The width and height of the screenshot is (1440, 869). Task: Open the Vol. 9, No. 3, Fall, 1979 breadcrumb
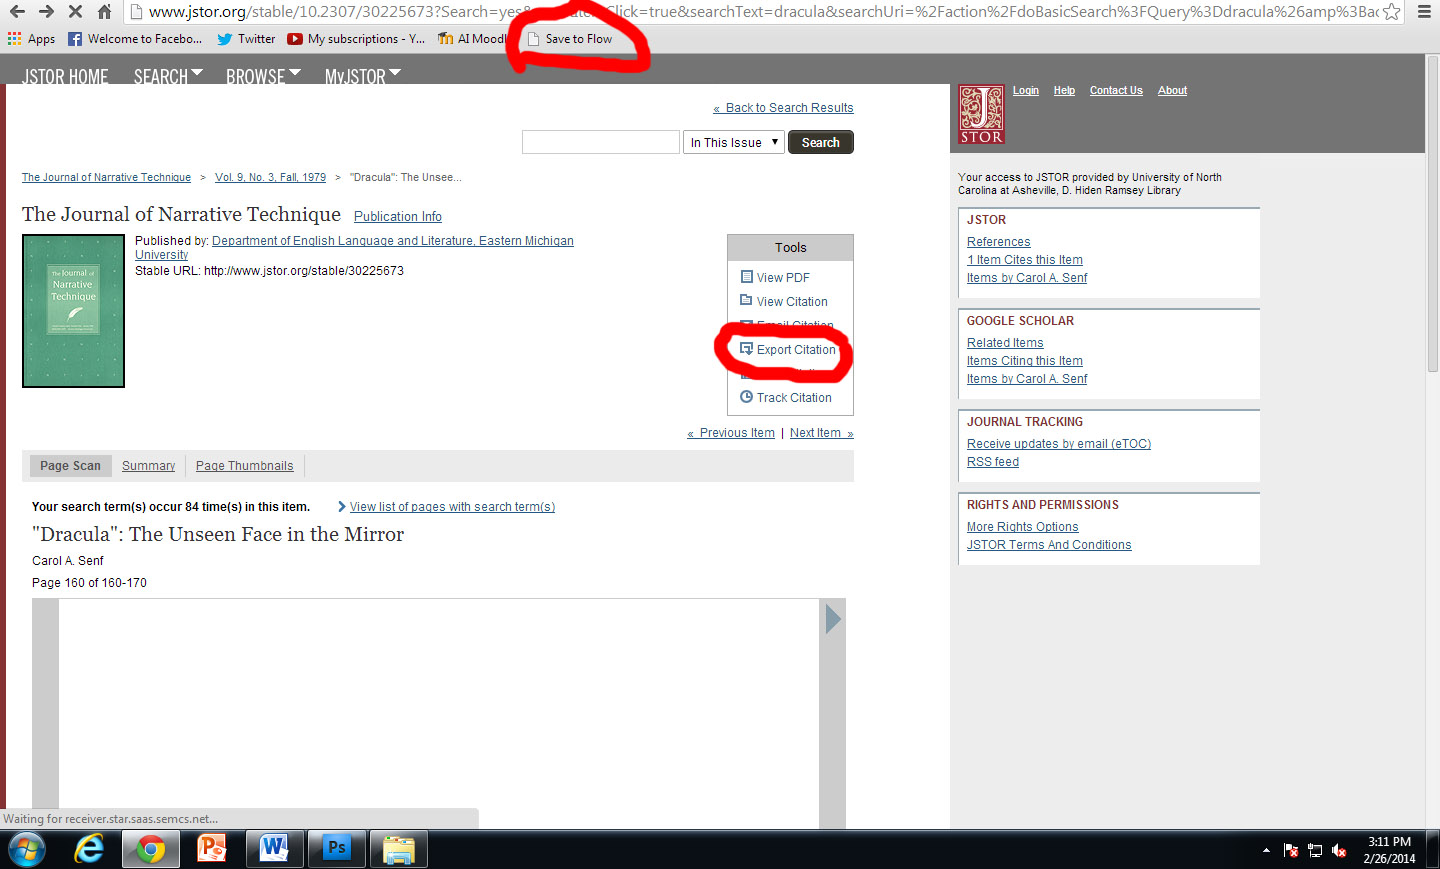(270, 177)
